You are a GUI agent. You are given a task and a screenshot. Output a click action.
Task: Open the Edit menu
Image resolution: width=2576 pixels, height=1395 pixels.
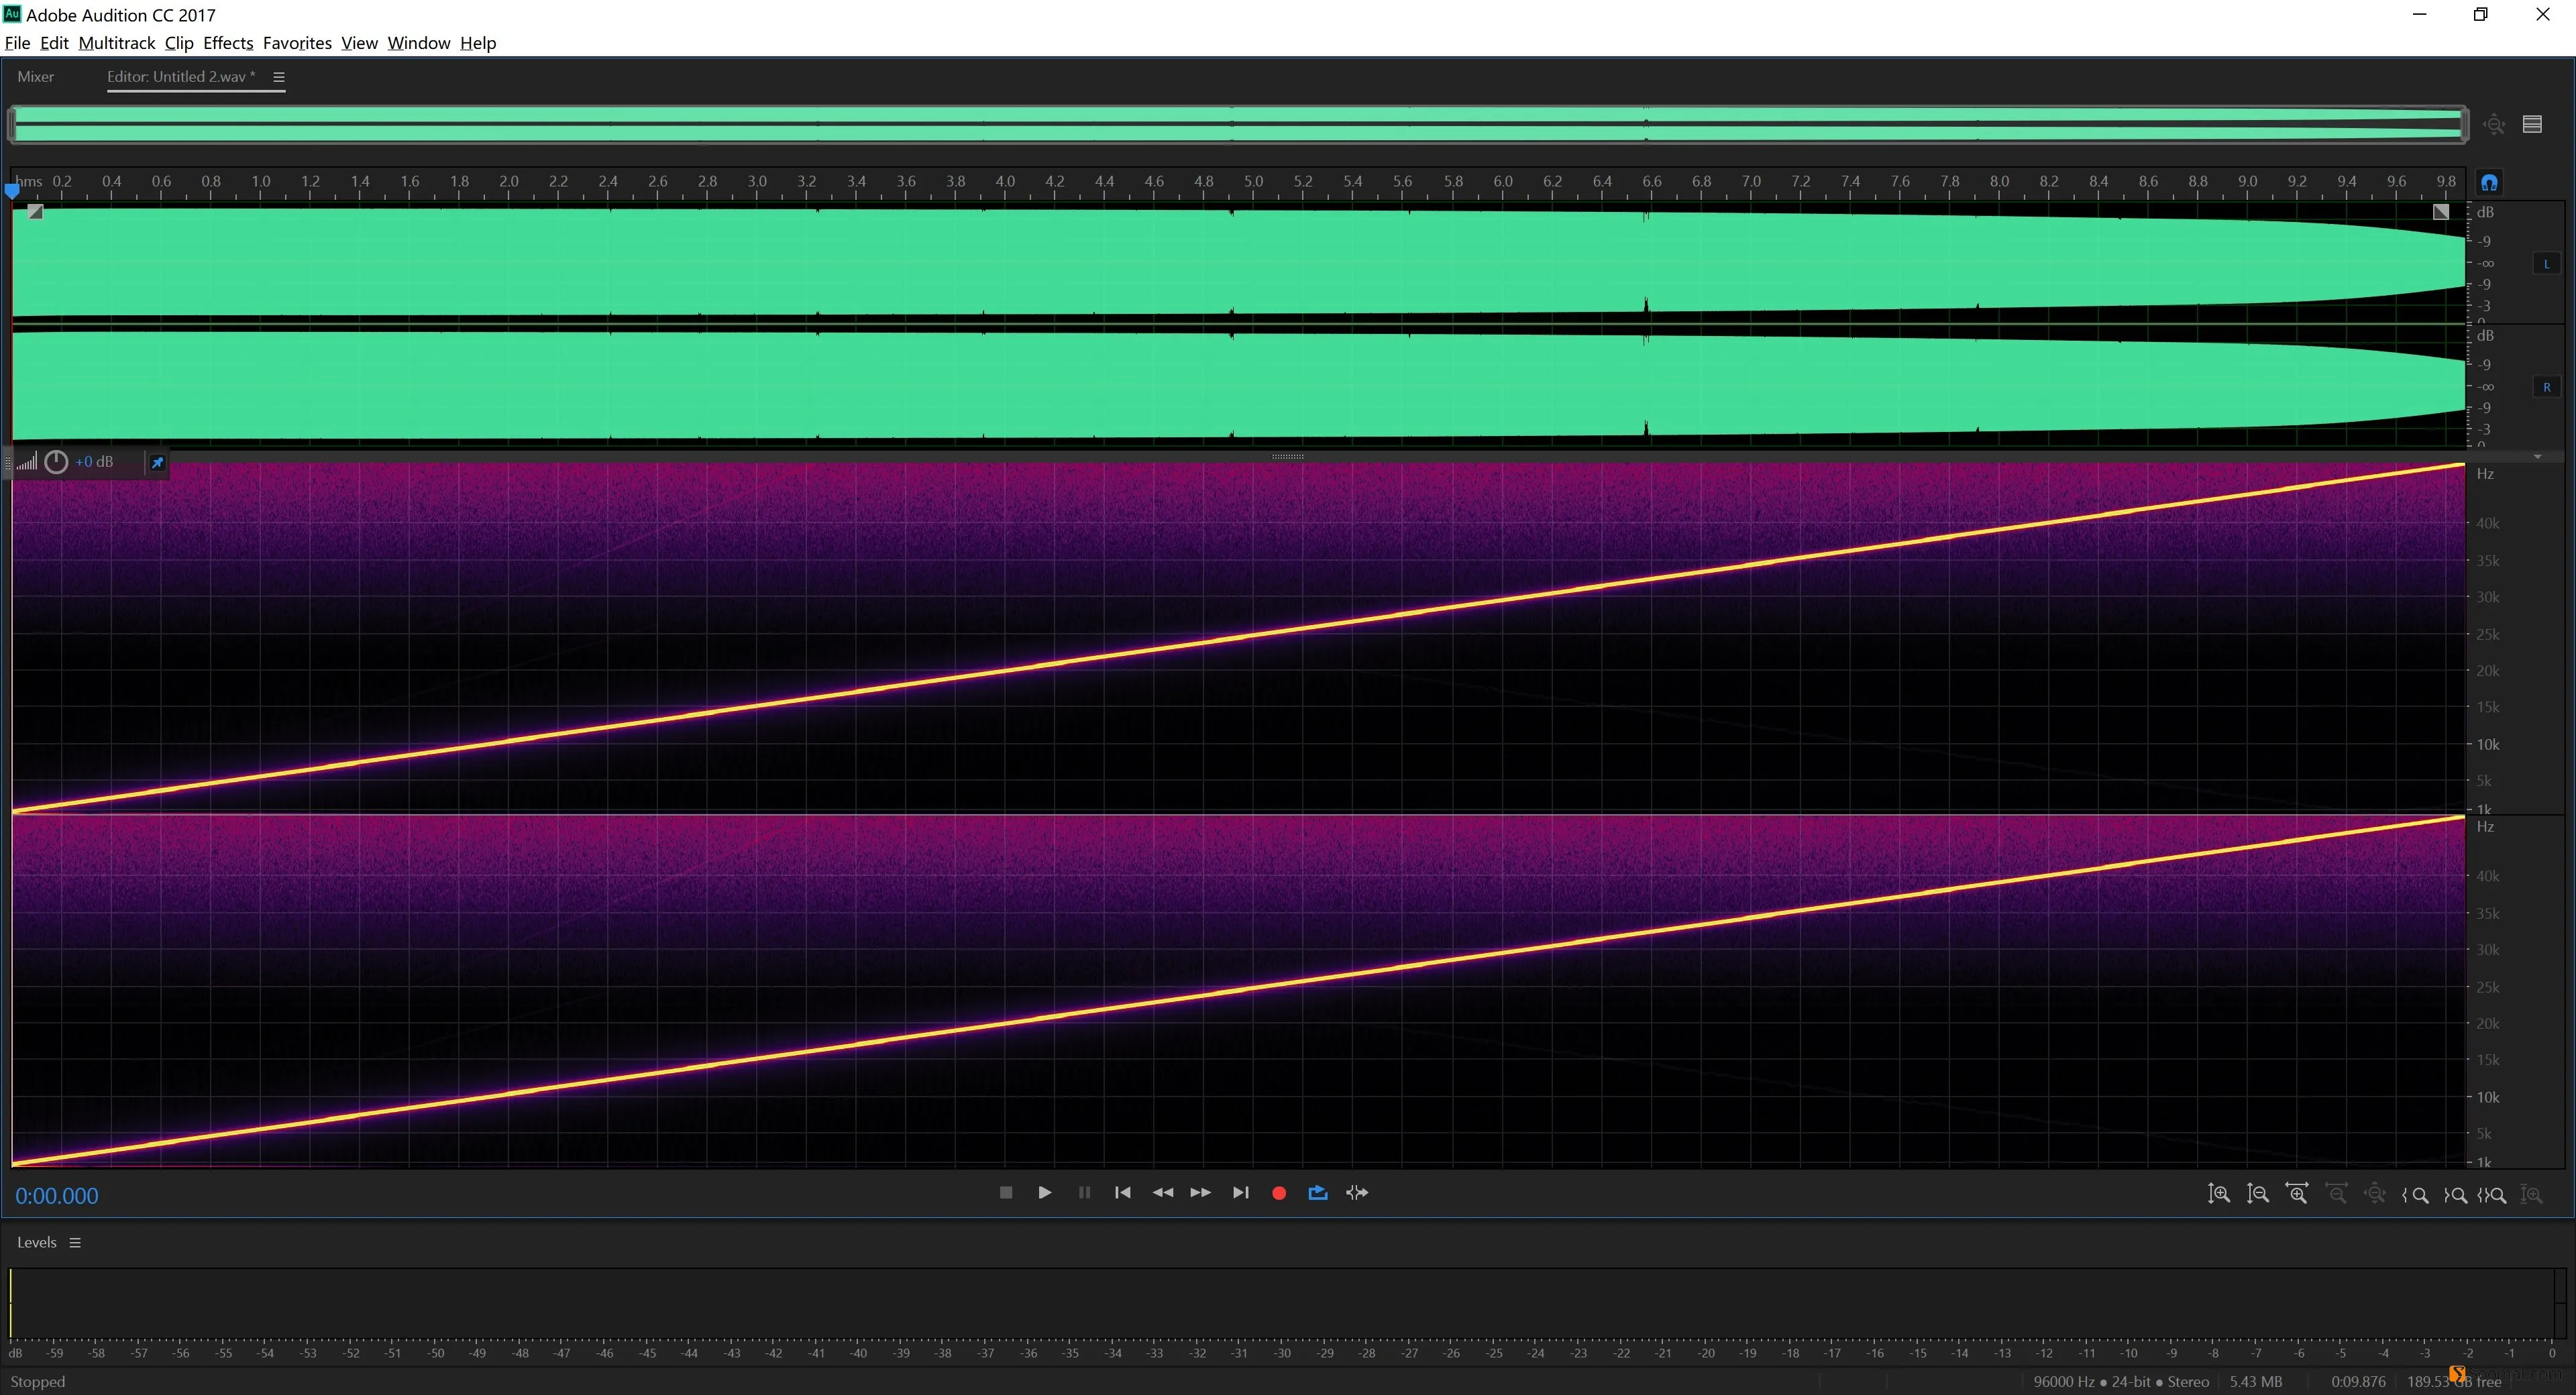pos(54,43)
